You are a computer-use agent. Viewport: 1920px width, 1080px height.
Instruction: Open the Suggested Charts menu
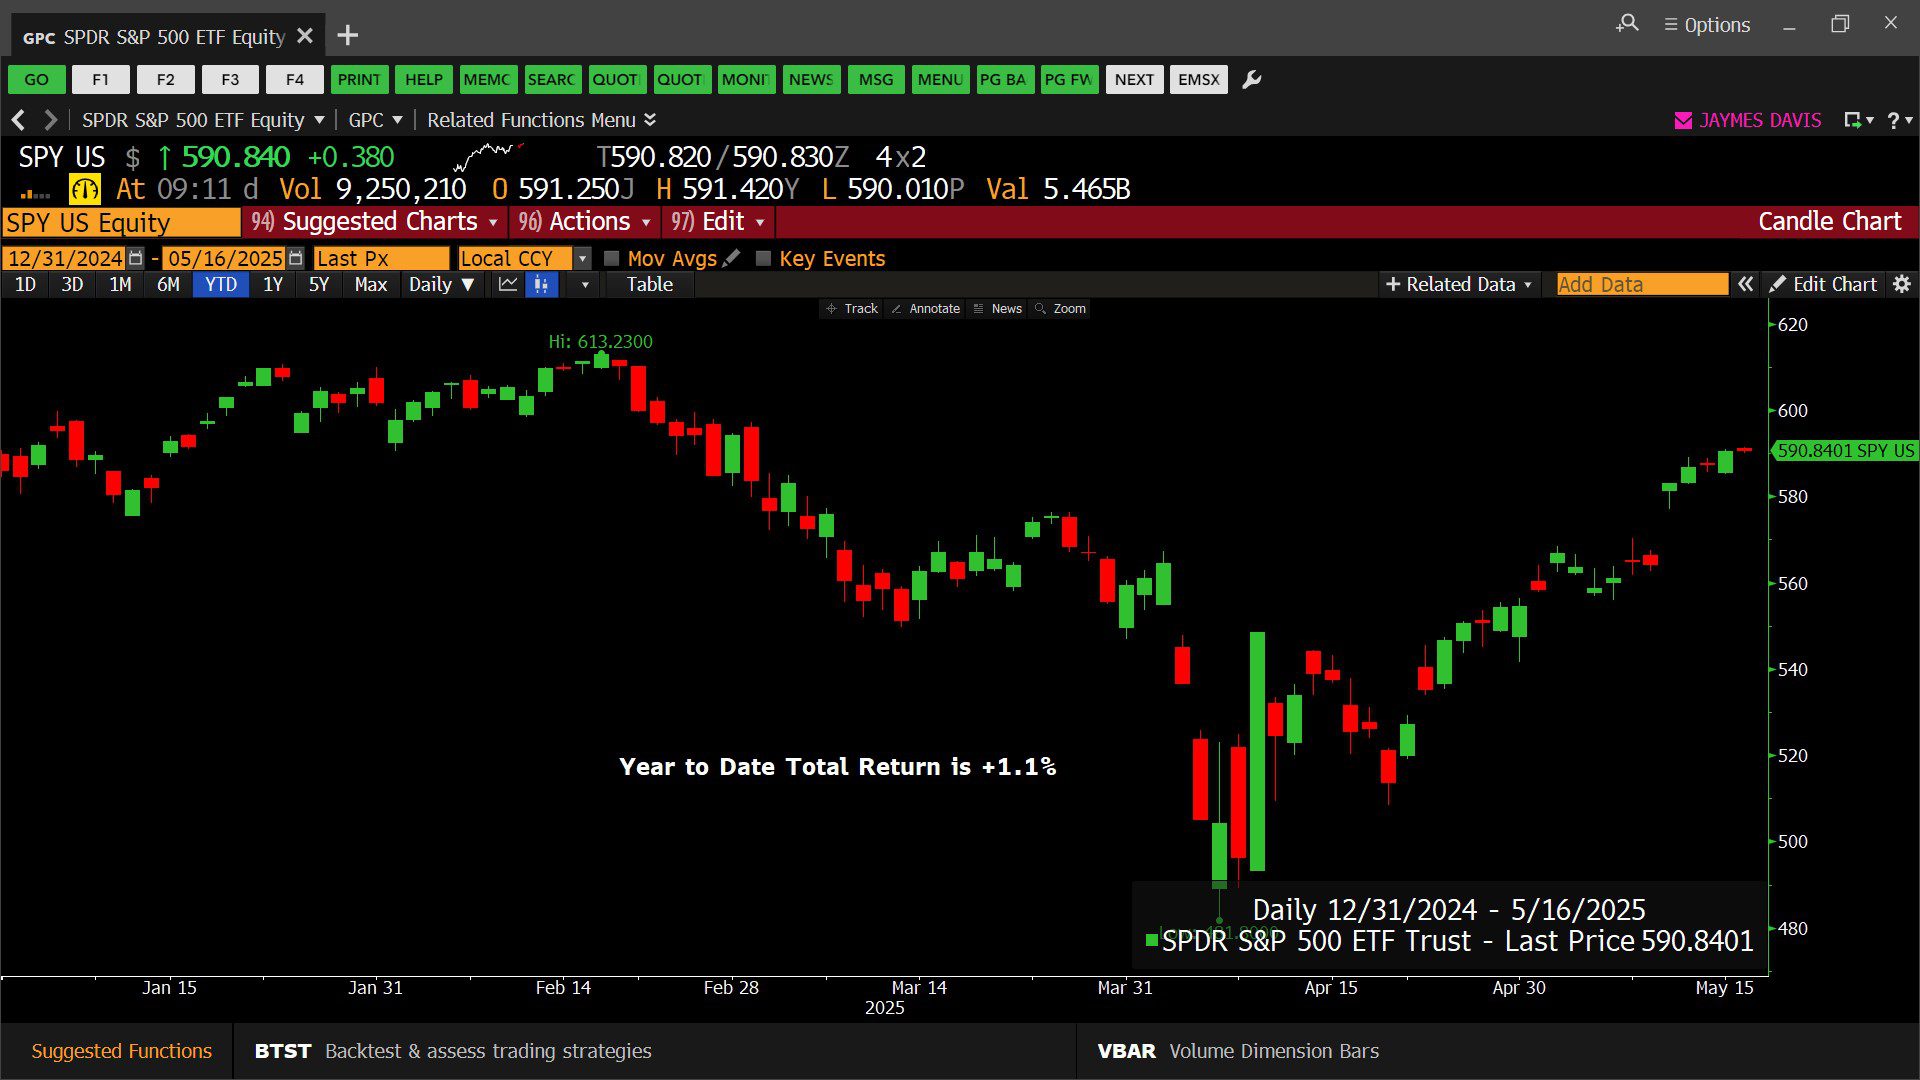(x=375, y=222)
